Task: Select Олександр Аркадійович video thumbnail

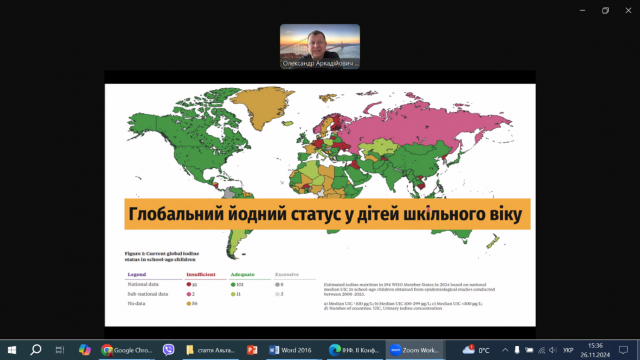Action: [x=320, y=46]
